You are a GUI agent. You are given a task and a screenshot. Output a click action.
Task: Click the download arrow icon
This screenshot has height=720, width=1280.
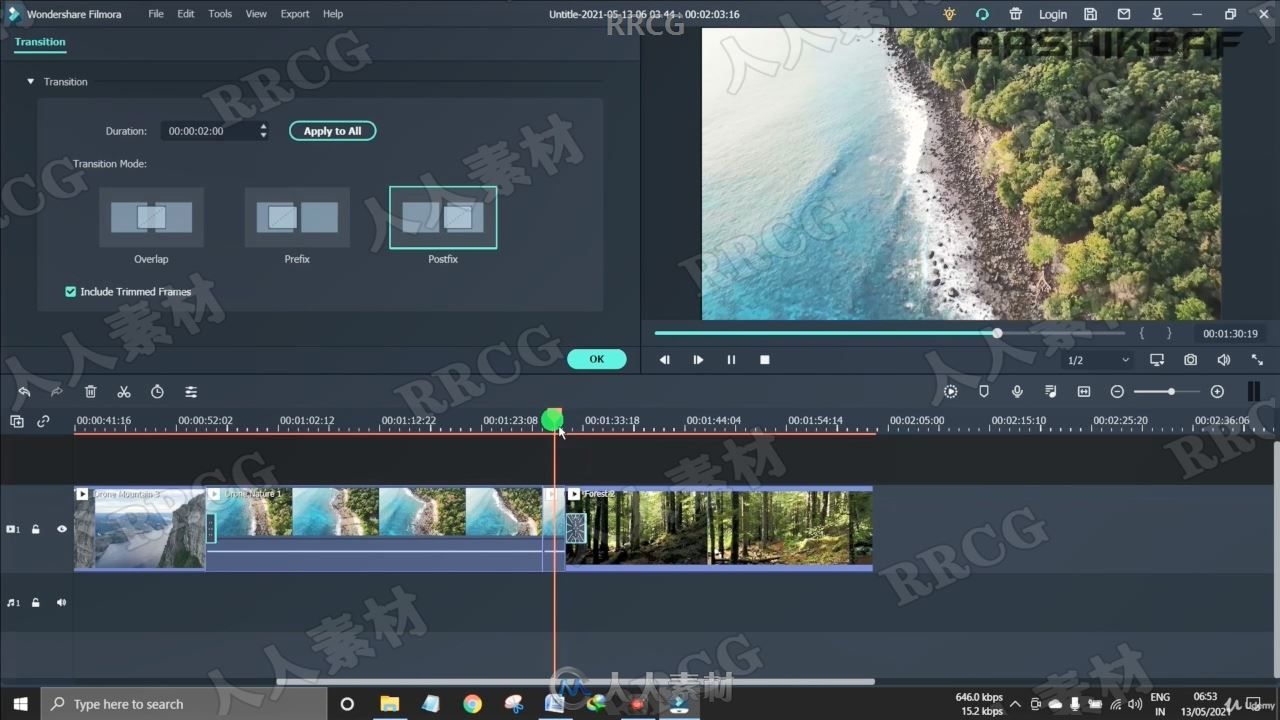coord(1157,14)
